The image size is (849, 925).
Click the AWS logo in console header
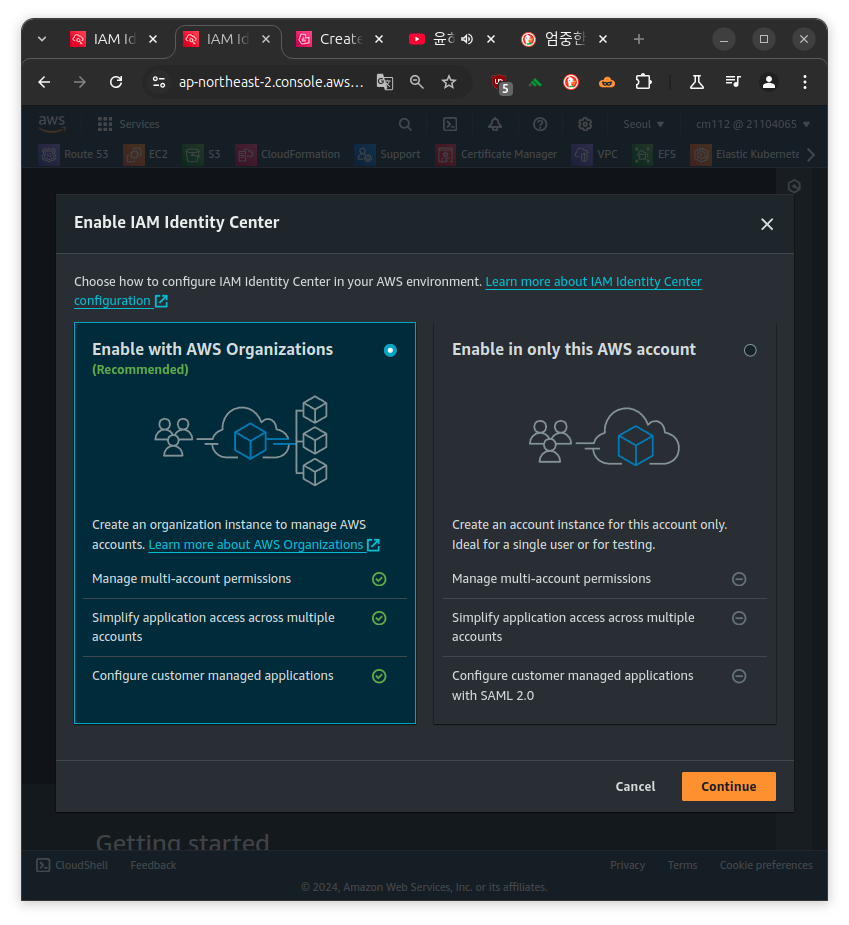pyautogui.click(x=51, y=123)
